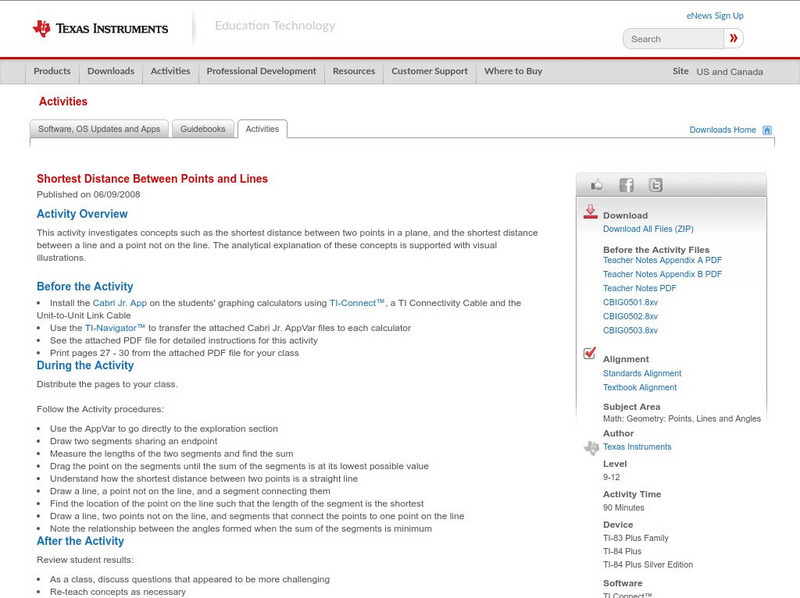Select the Activities tab

click(262, 129)
